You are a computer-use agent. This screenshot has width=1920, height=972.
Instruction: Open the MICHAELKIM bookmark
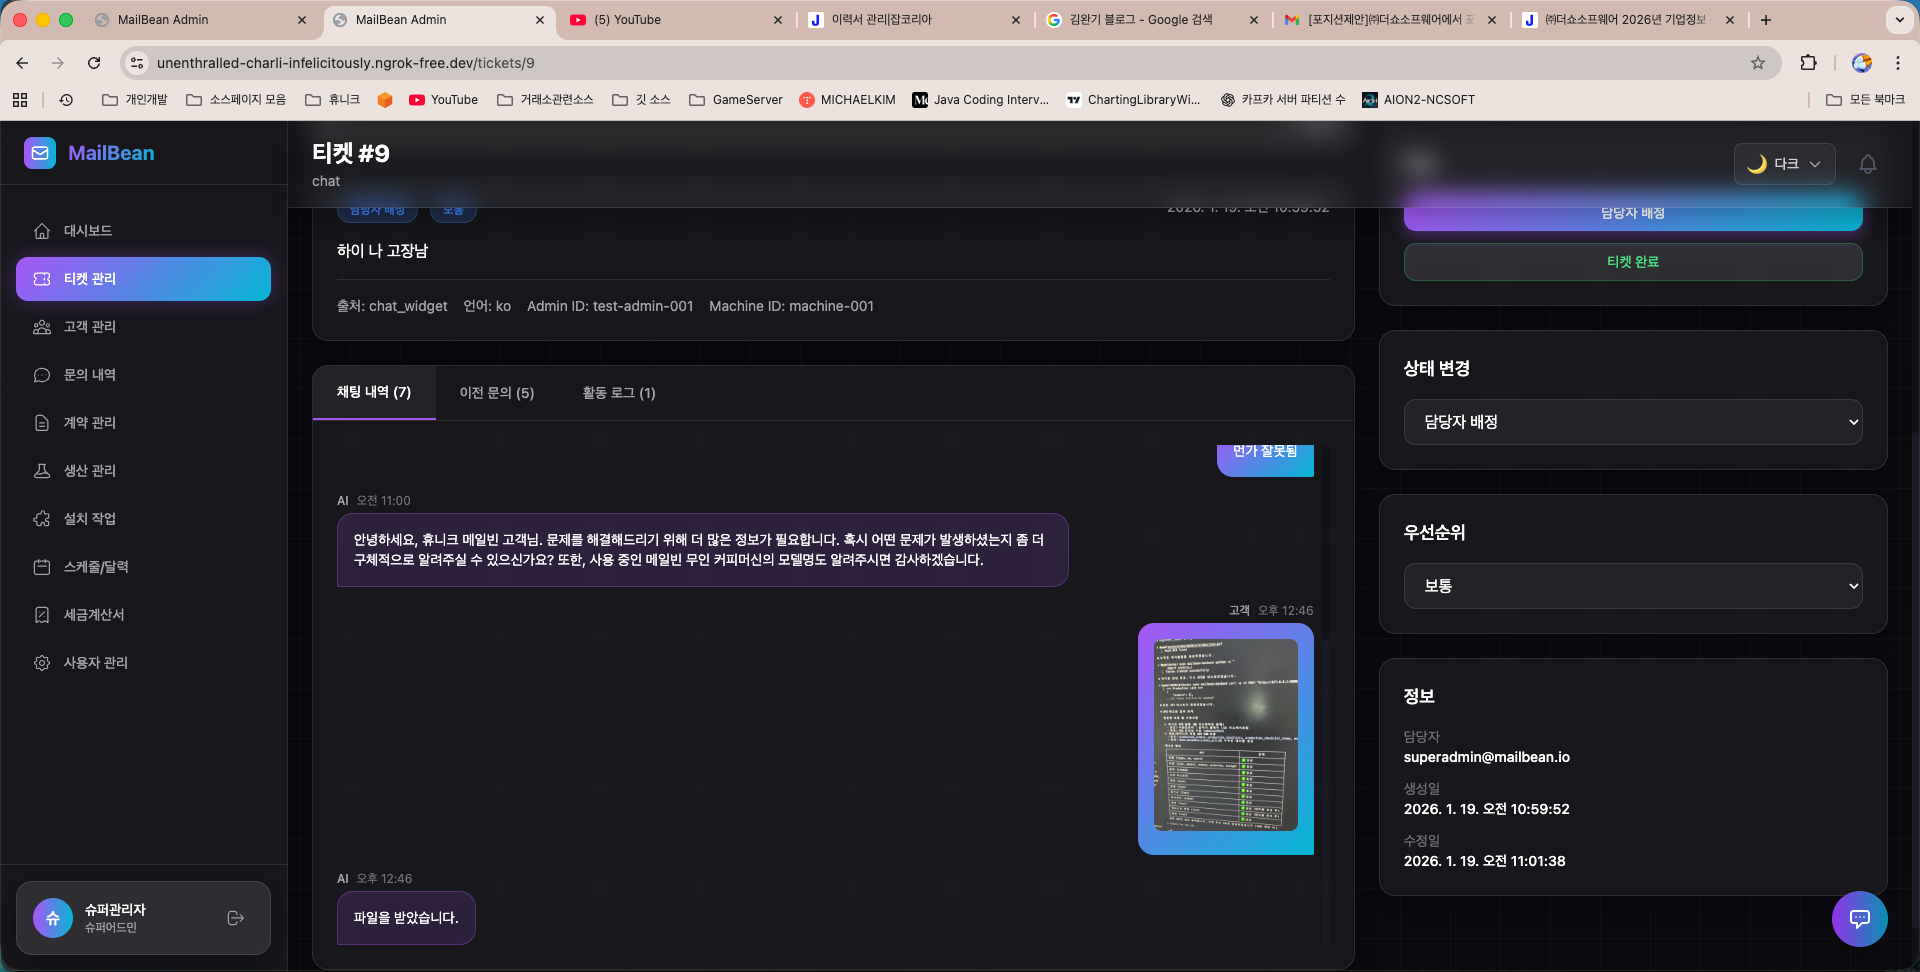pyautogui.click(x=847, y=100)
